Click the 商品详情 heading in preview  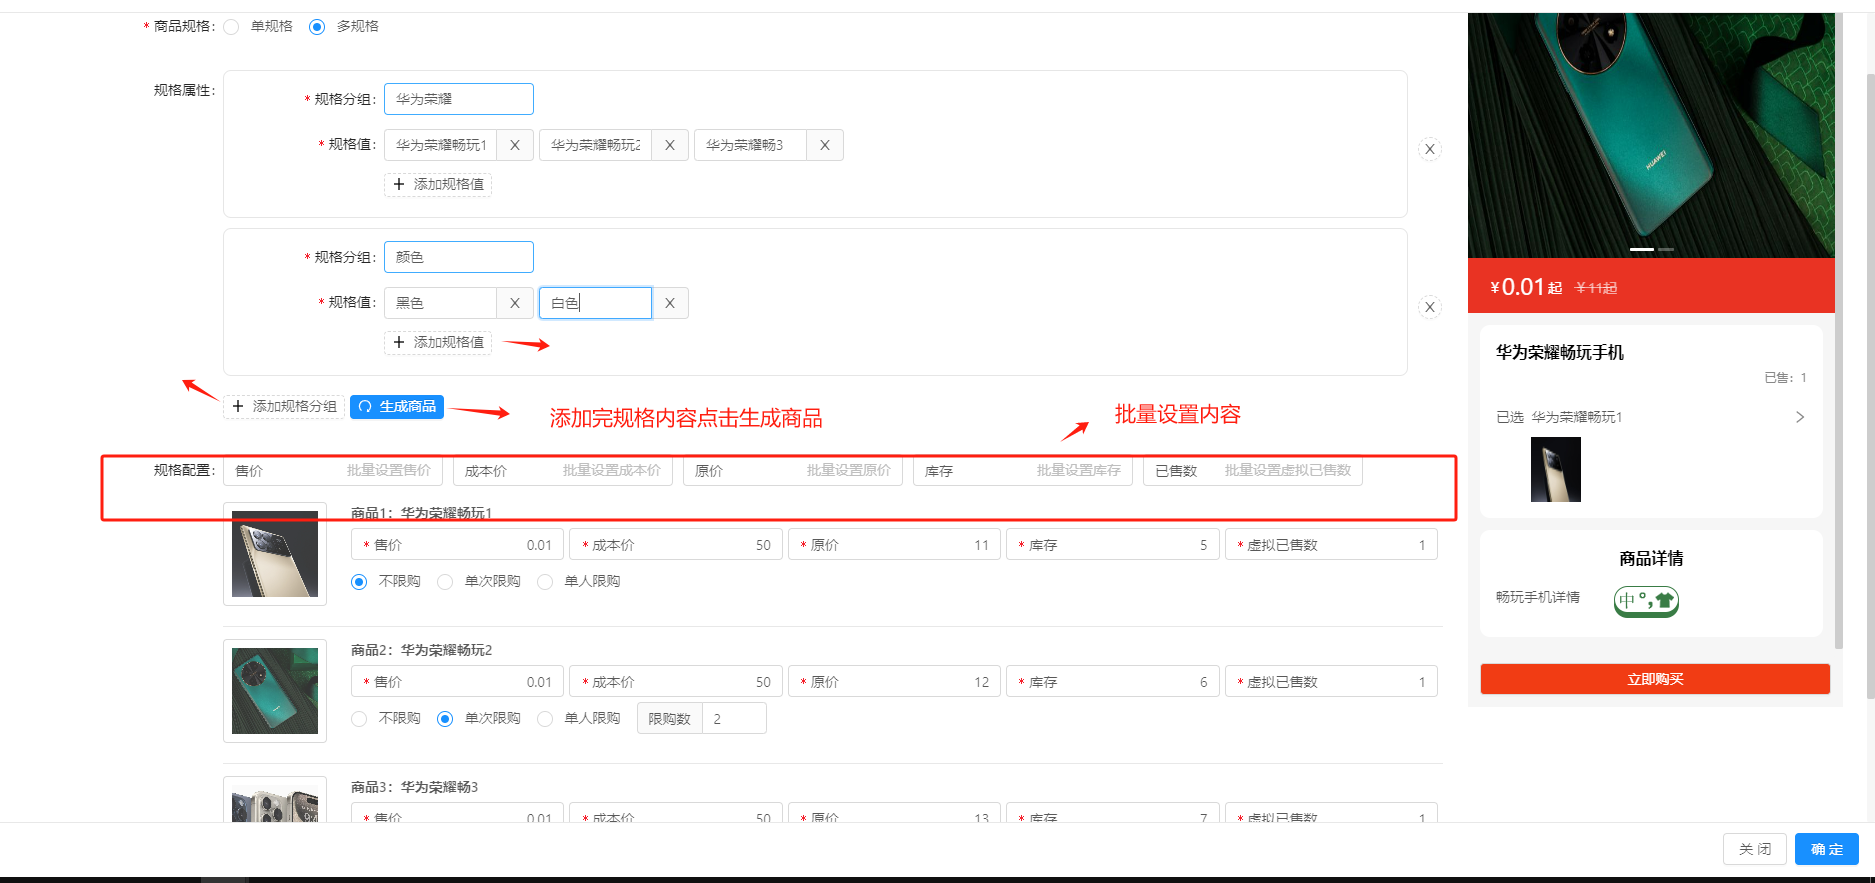[1651, 558]
